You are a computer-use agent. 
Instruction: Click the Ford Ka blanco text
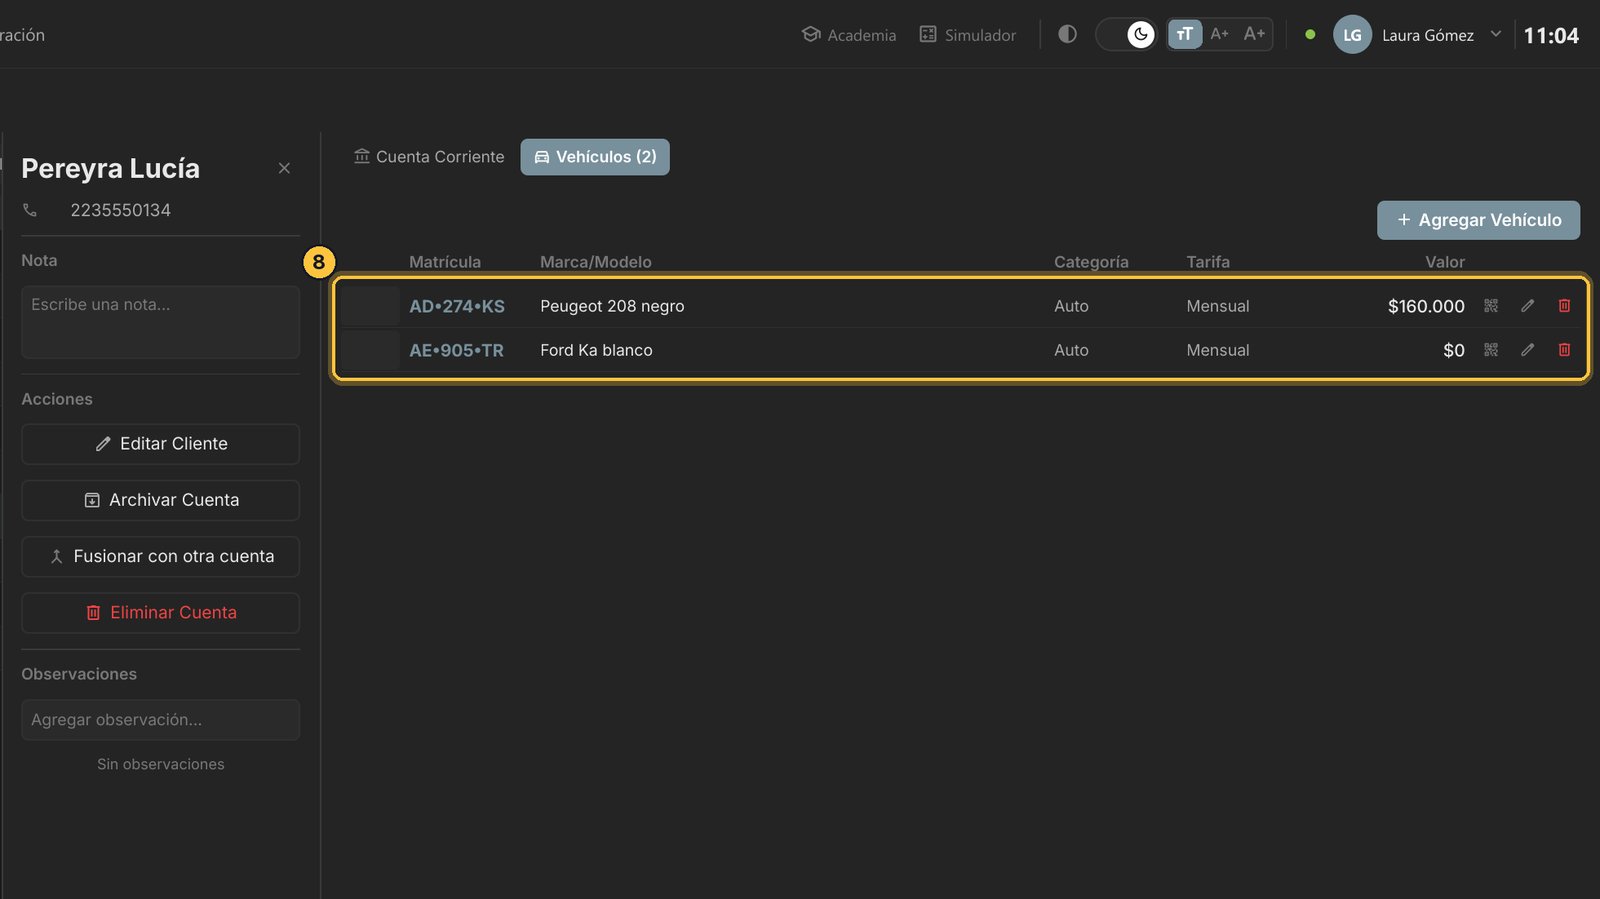coord(596,350)
